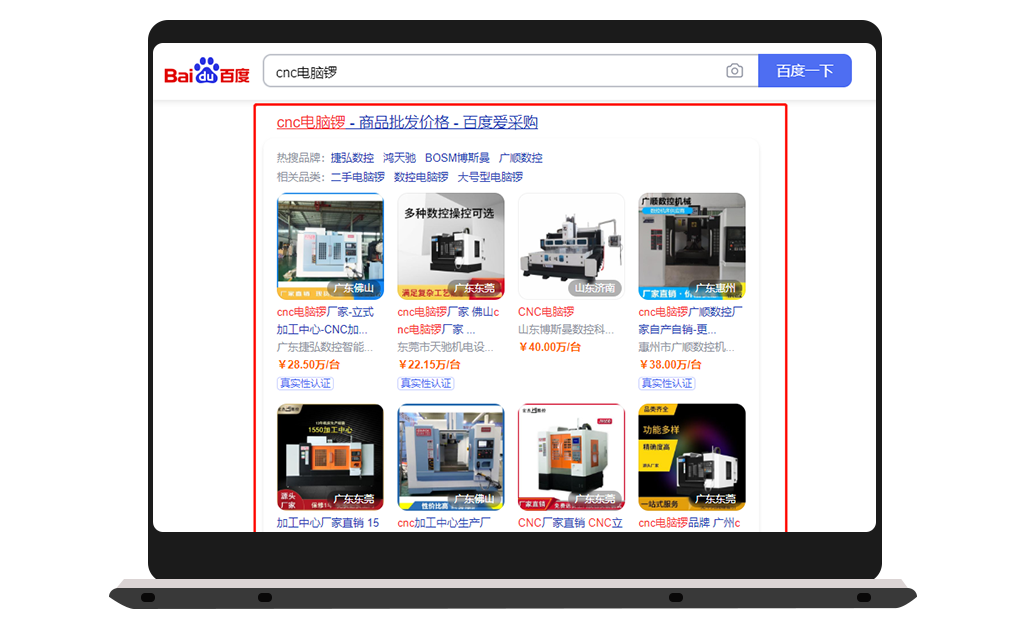Click 真实性认证 badge under ¥28.50万 product
Image resolution: width=1026 pixels, height=629 pixels.
(305, 383)
